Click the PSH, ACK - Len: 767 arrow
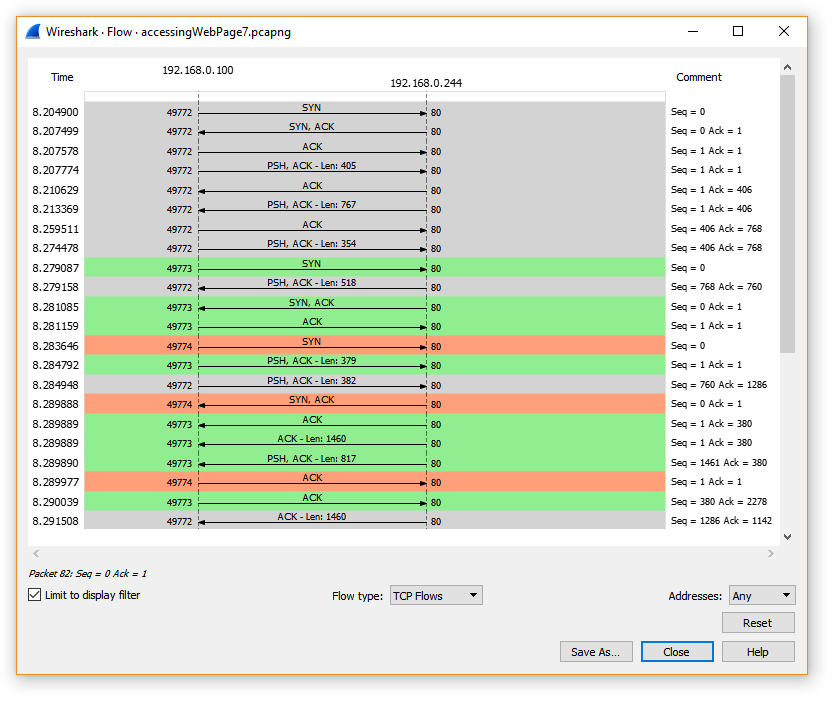835x703 pixels. [312, 210]
